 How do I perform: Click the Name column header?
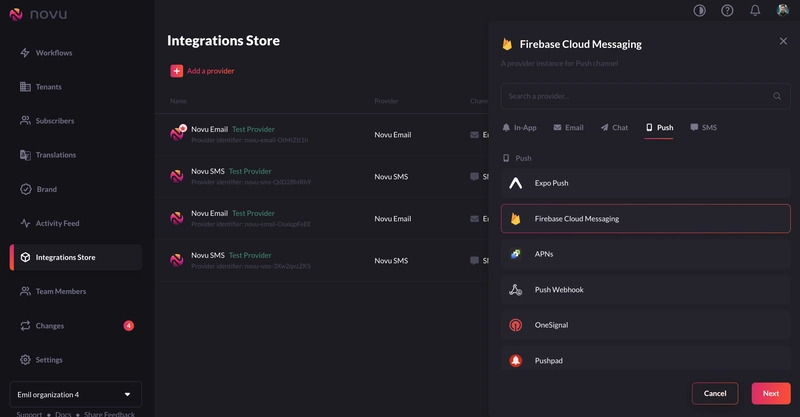pyautogui.click(x=178, y=101)
